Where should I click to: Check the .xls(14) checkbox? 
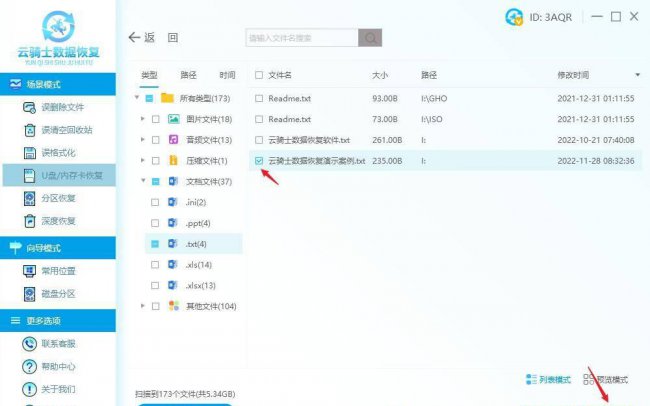155,265
